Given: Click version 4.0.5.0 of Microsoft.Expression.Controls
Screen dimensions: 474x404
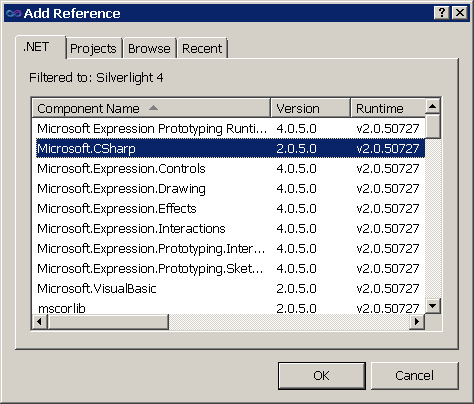Looking at the screenshot, I should click(296, 169).
